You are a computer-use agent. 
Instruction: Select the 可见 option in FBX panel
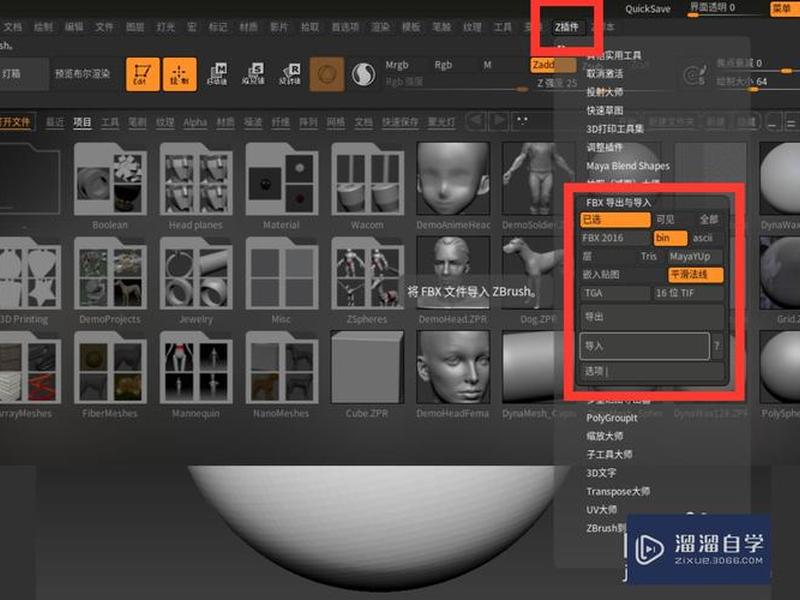[665, 220]
